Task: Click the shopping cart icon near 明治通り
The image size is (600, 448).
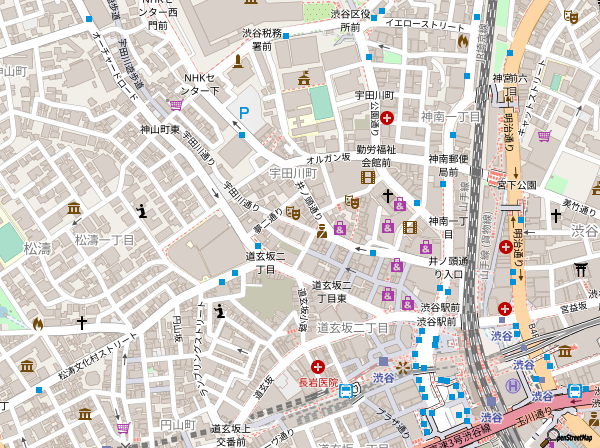Action: 544,135
